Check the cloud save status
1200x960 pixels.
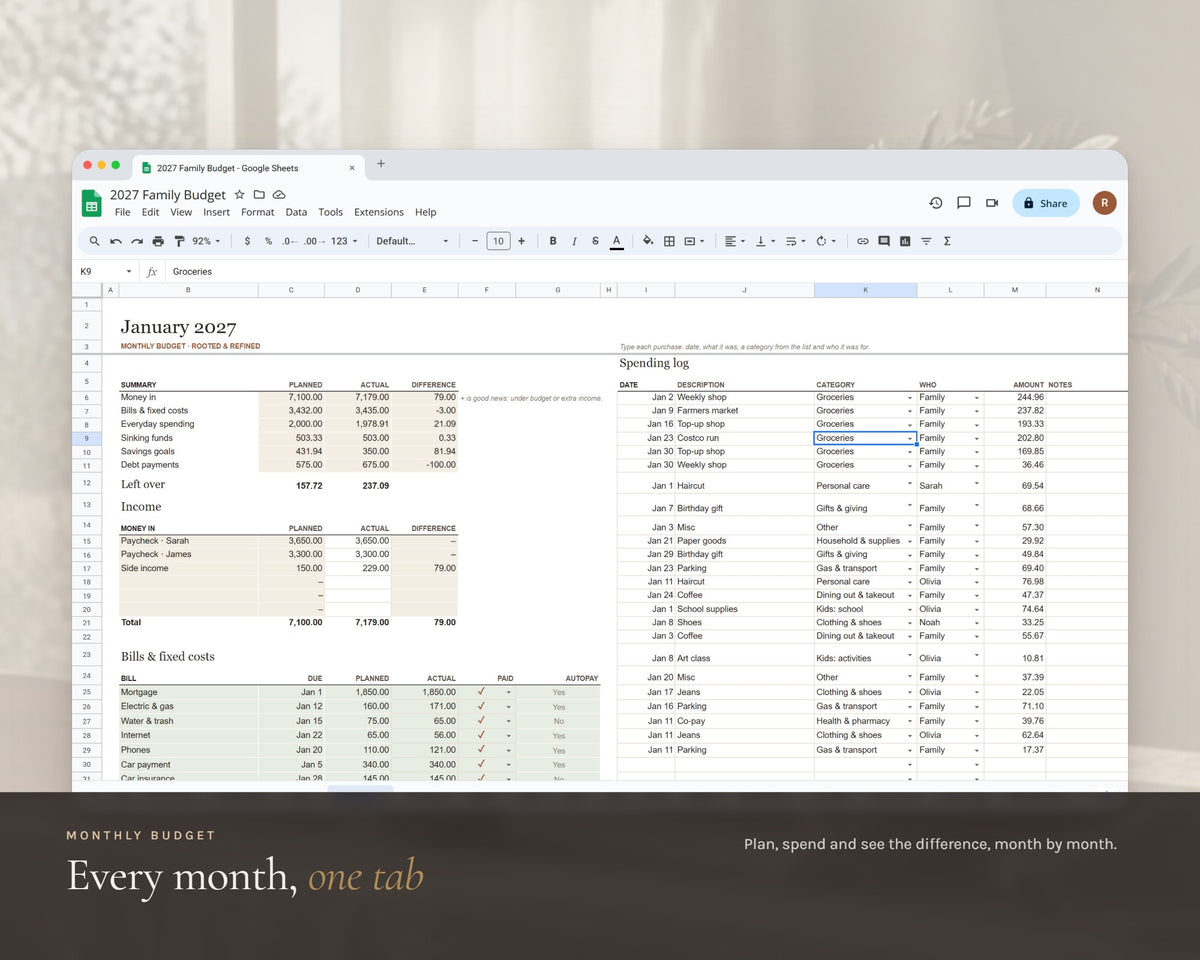(x=279, y=195)
